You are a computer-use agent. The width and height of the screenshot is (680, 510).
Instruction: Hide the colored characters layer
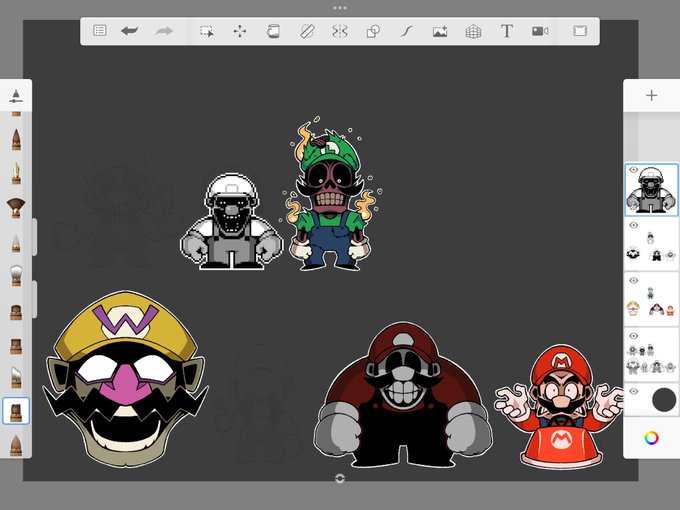pyautogui.click(x=633, y=281)
